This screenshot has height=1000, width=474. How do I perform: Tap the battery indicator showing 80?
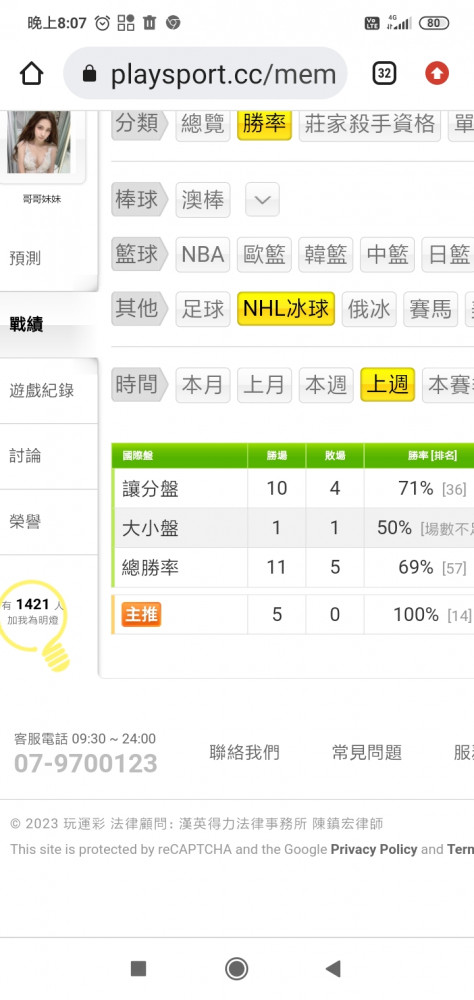434,23
